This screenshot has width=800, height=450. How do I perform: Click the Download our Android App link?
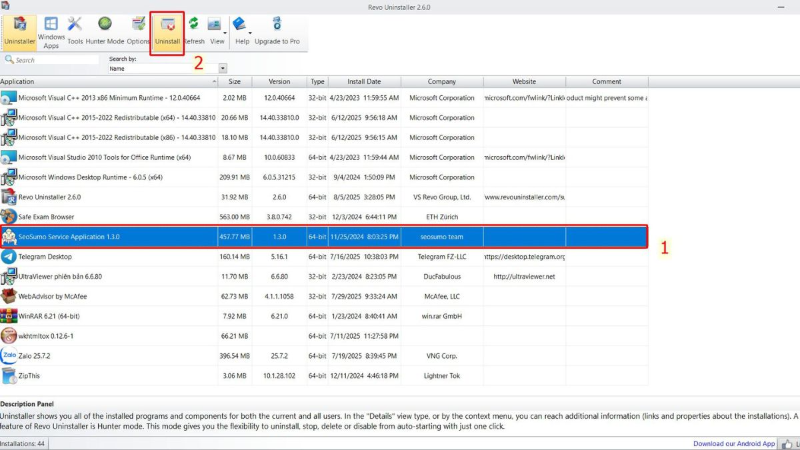click(734, 444)
